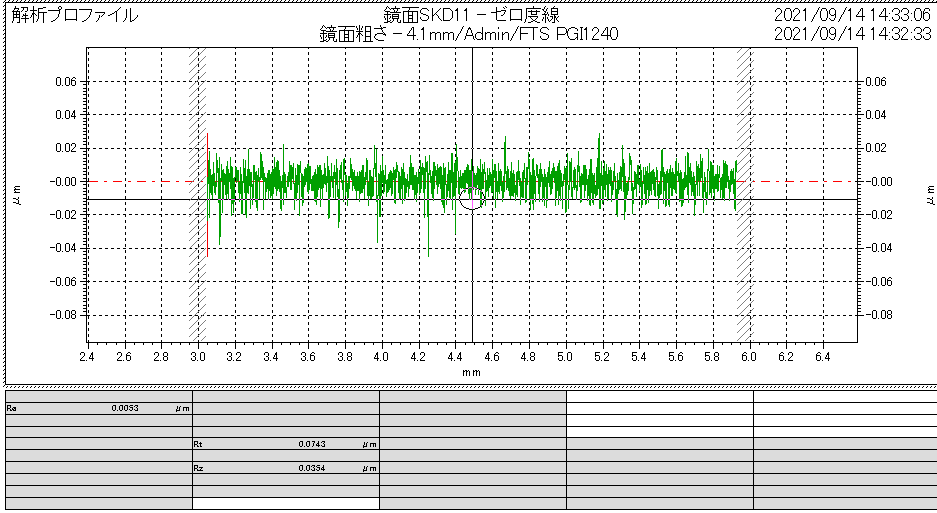Click the deep valley spike near 4.25 mm
The height and width of the screenshot is (513, 937).
pos(429,250)
